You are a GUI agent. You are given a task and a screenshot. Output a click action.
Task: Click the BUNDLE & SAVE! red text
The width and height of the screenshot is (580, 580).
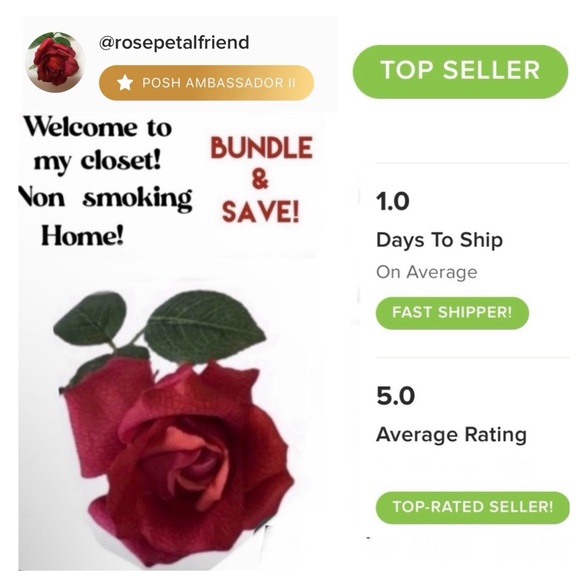click(x=261, y=180)
